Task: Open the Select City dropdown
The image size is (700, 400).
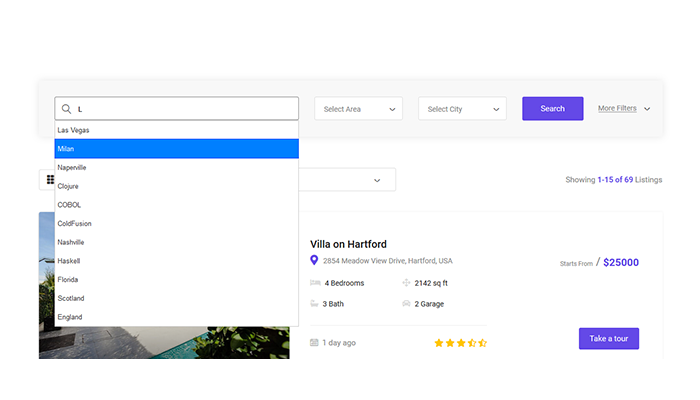Action: (462, 109)
